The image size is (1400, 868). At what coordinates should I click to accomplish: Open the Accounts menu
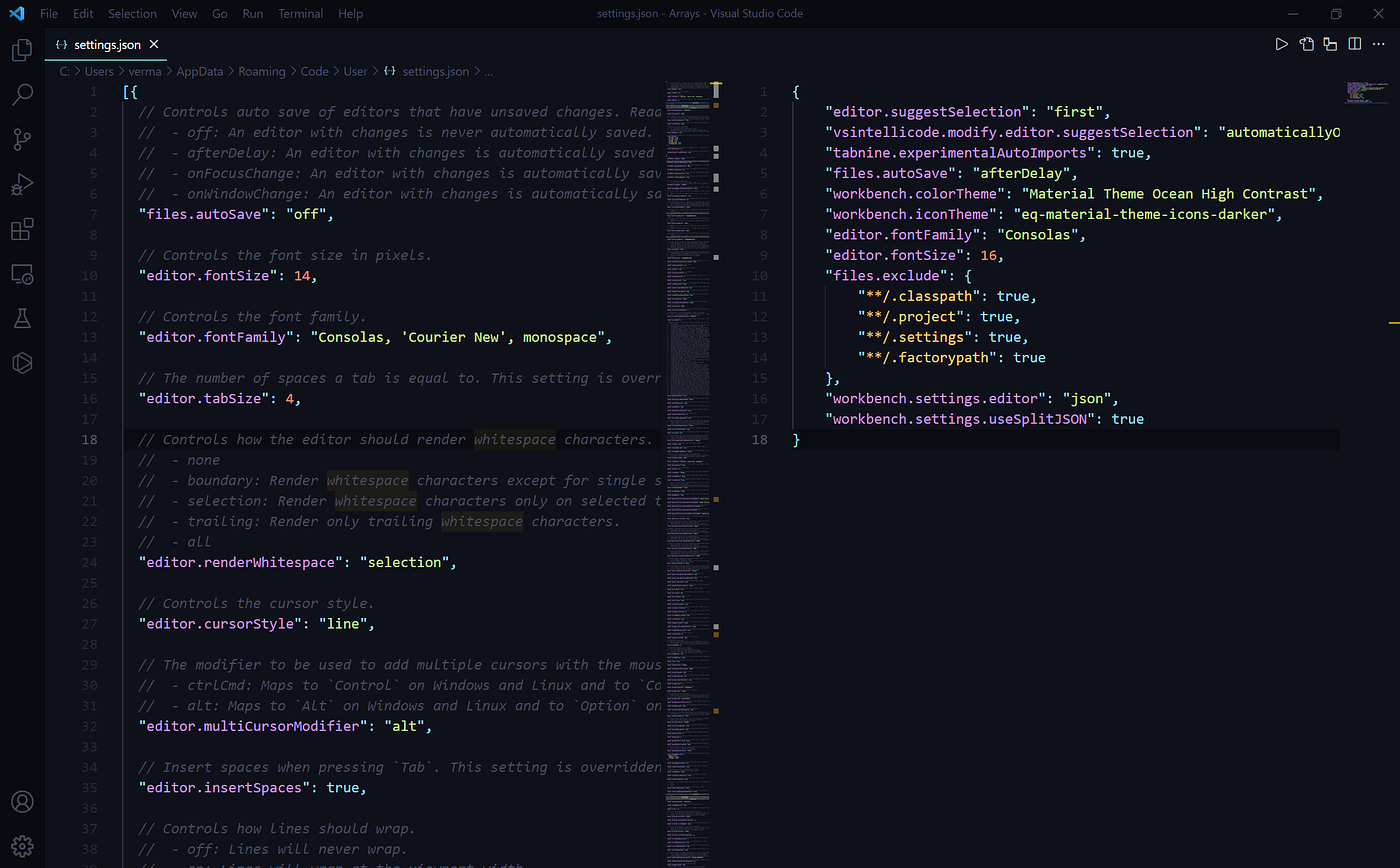22,802
